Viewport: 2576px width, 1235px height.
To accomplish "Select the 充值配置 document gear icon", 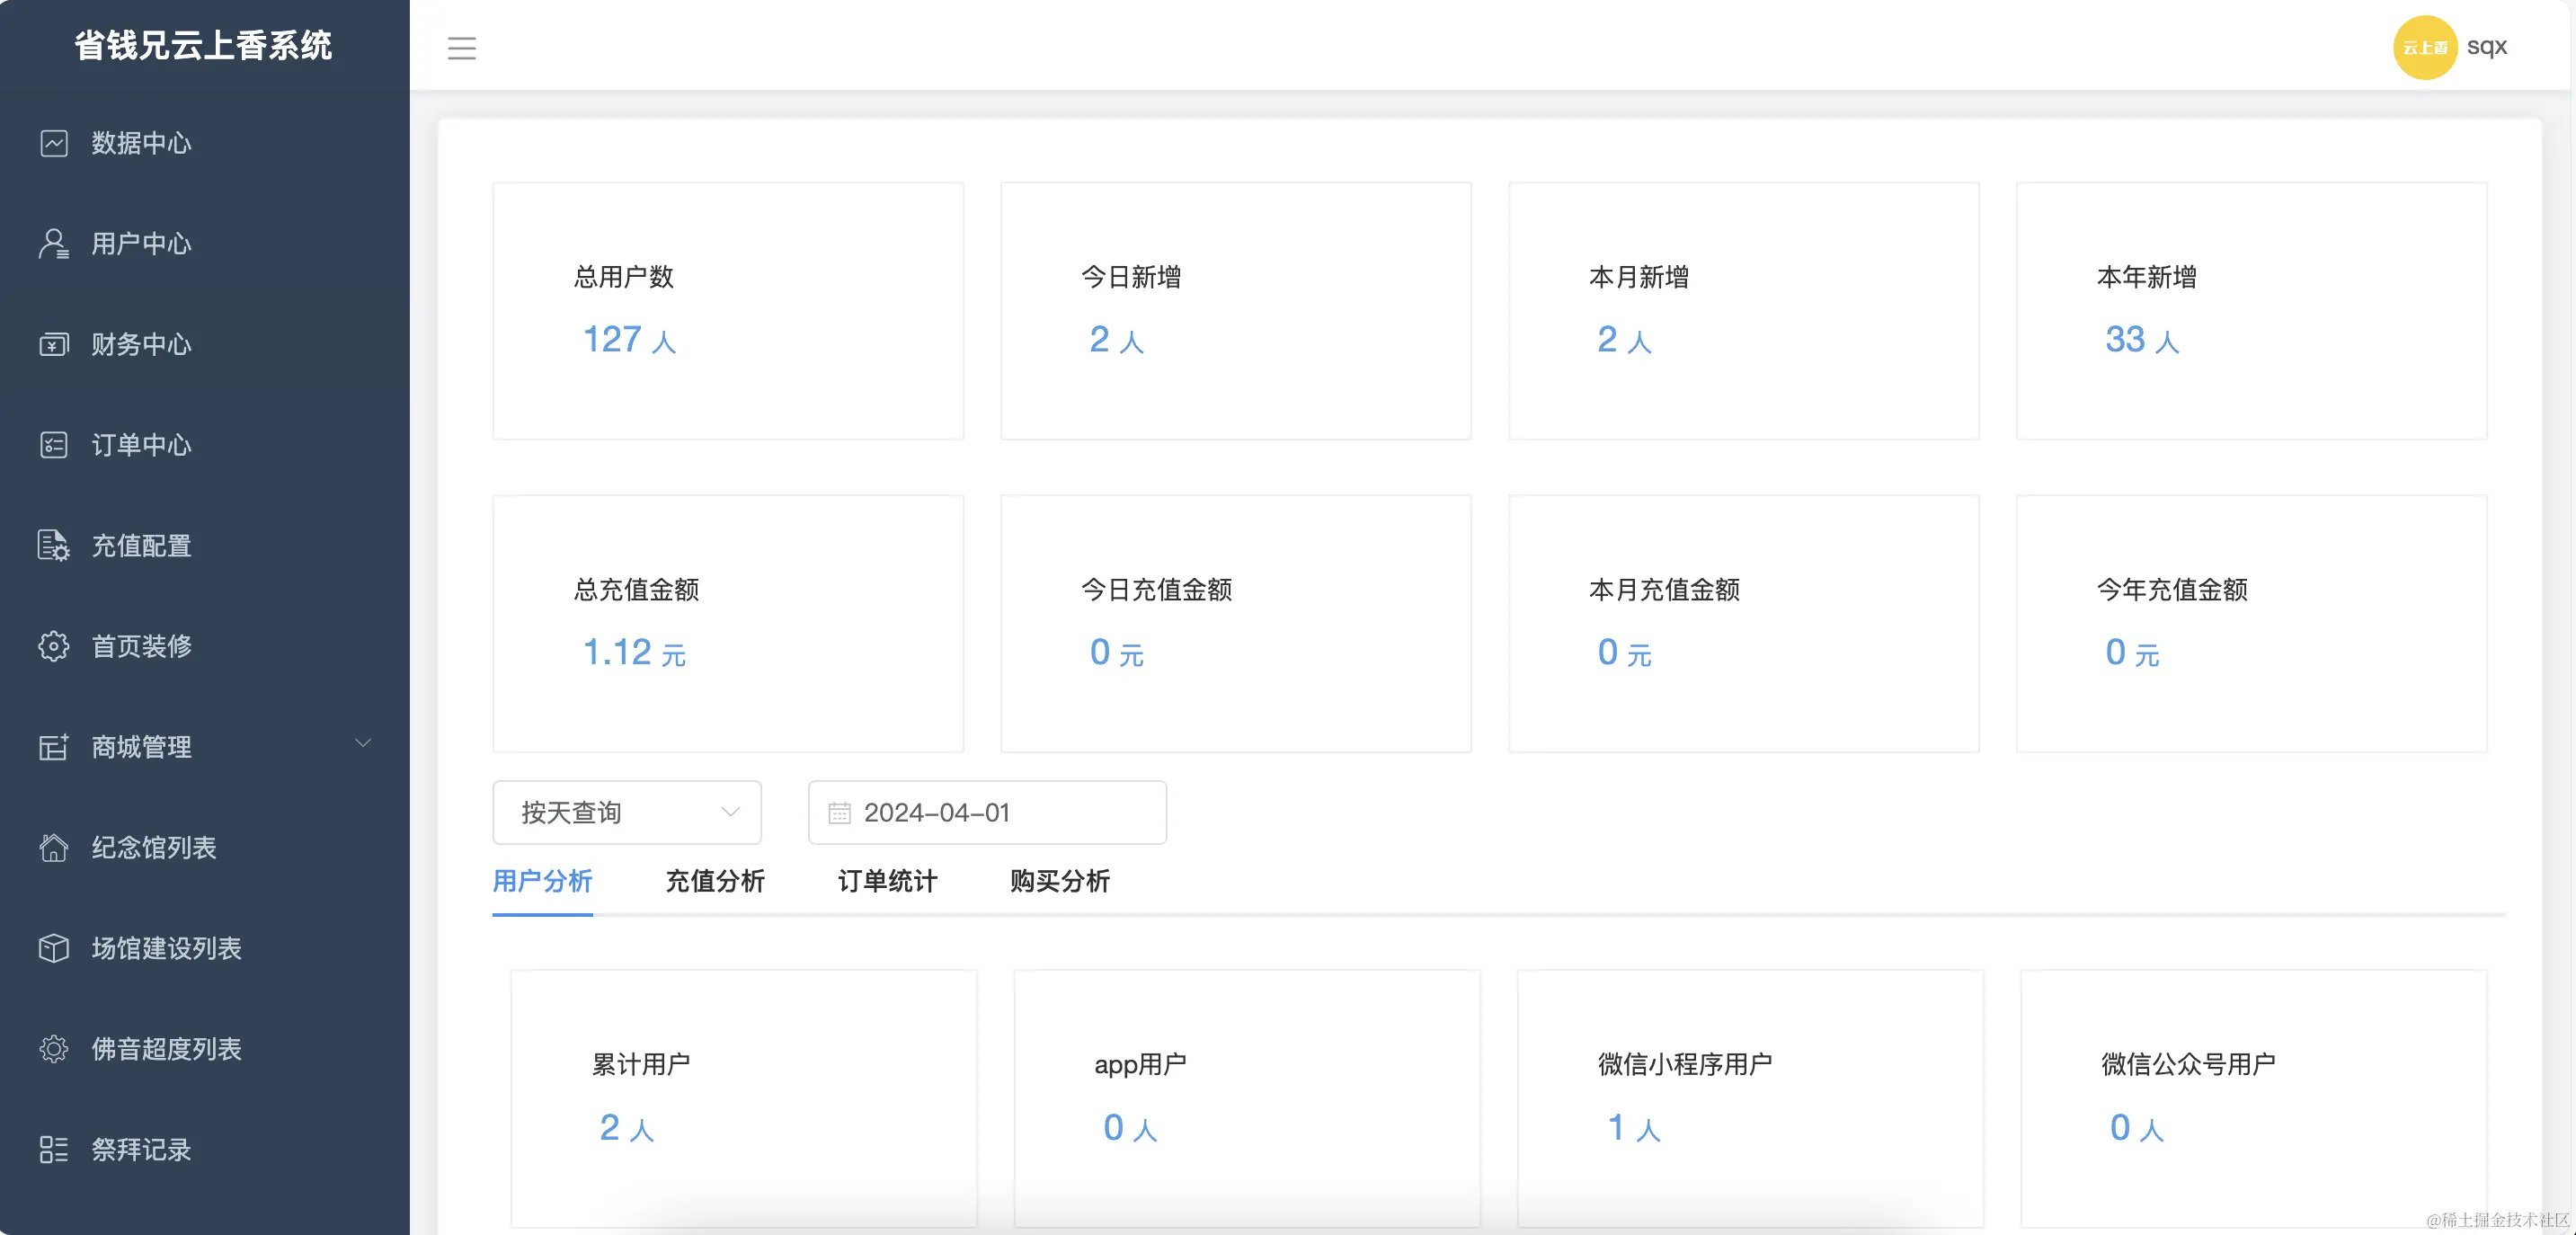I will pyautogui.click(x=54, y=546).
